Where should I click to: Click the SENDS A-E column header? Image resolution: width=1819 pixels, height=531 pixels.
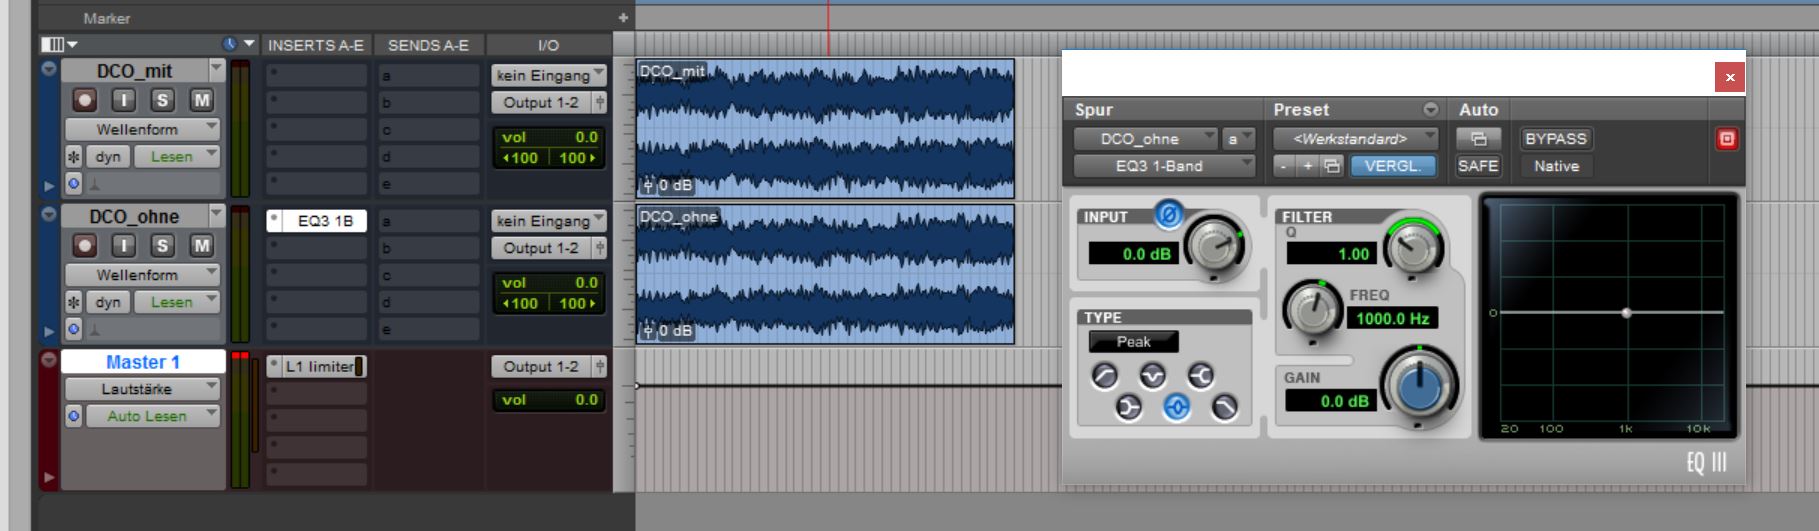click(428, 45)
